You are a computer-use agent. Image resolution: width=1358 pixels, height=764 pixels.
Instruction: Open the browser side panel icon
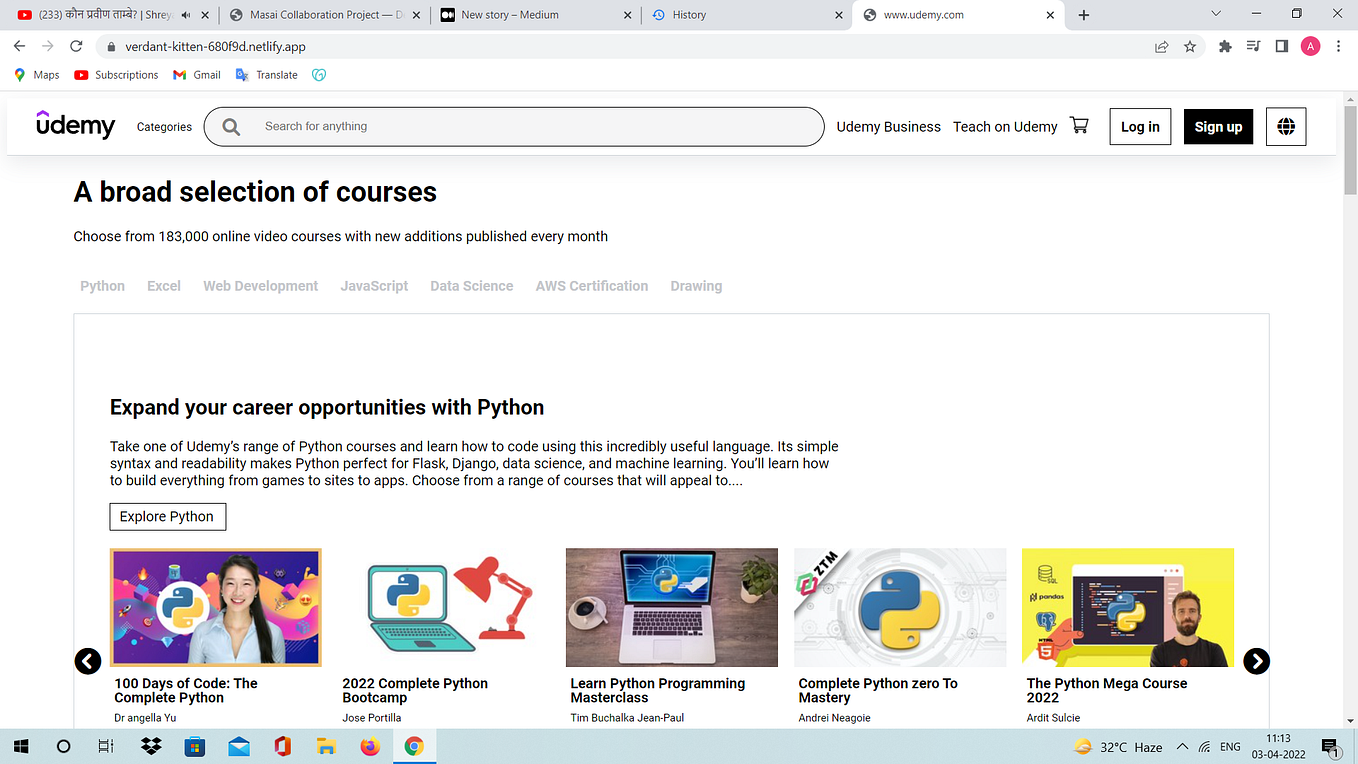click(1282, 46)
